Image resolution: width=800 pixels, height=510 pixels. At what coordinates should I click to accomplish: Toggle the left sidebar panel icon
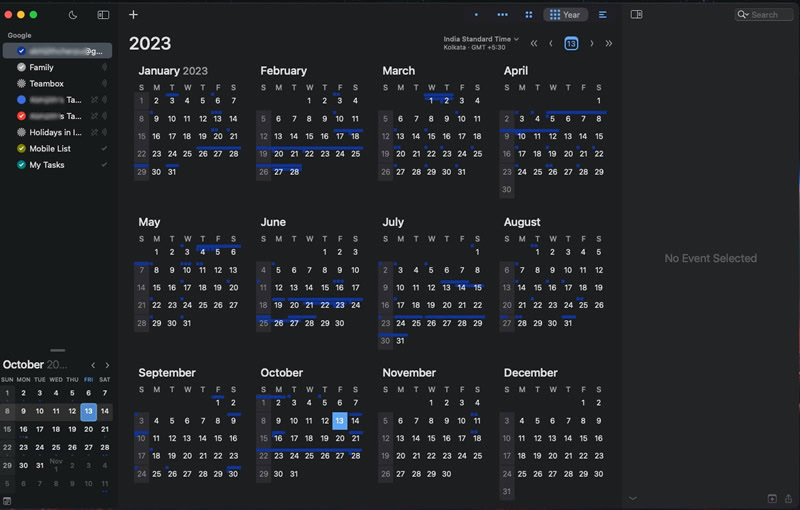[103, 15]
